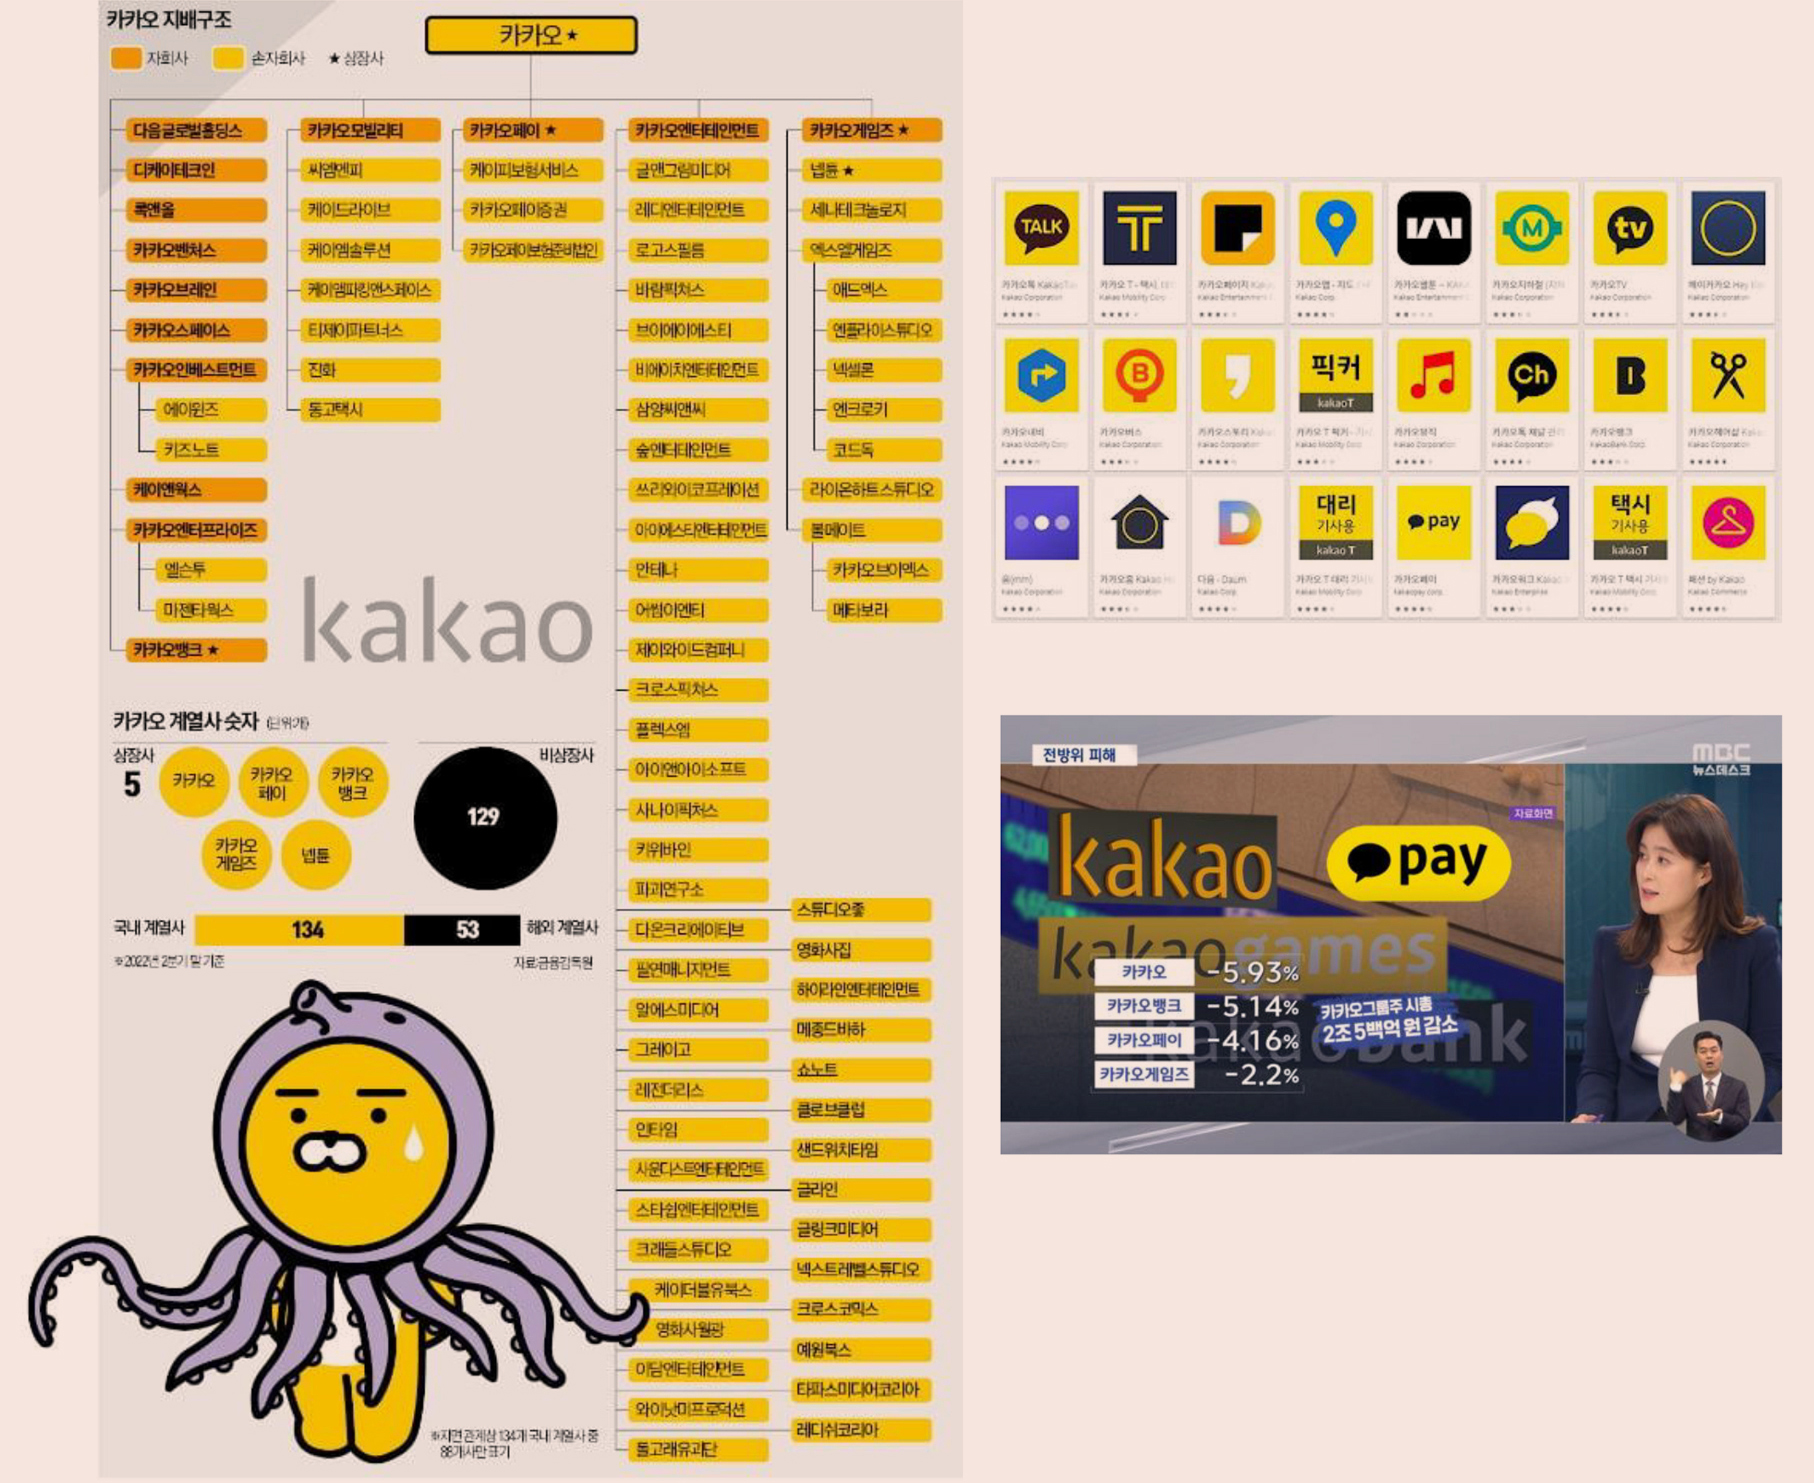Open the pink hanger Kakao Style icon

[1727, 522]
